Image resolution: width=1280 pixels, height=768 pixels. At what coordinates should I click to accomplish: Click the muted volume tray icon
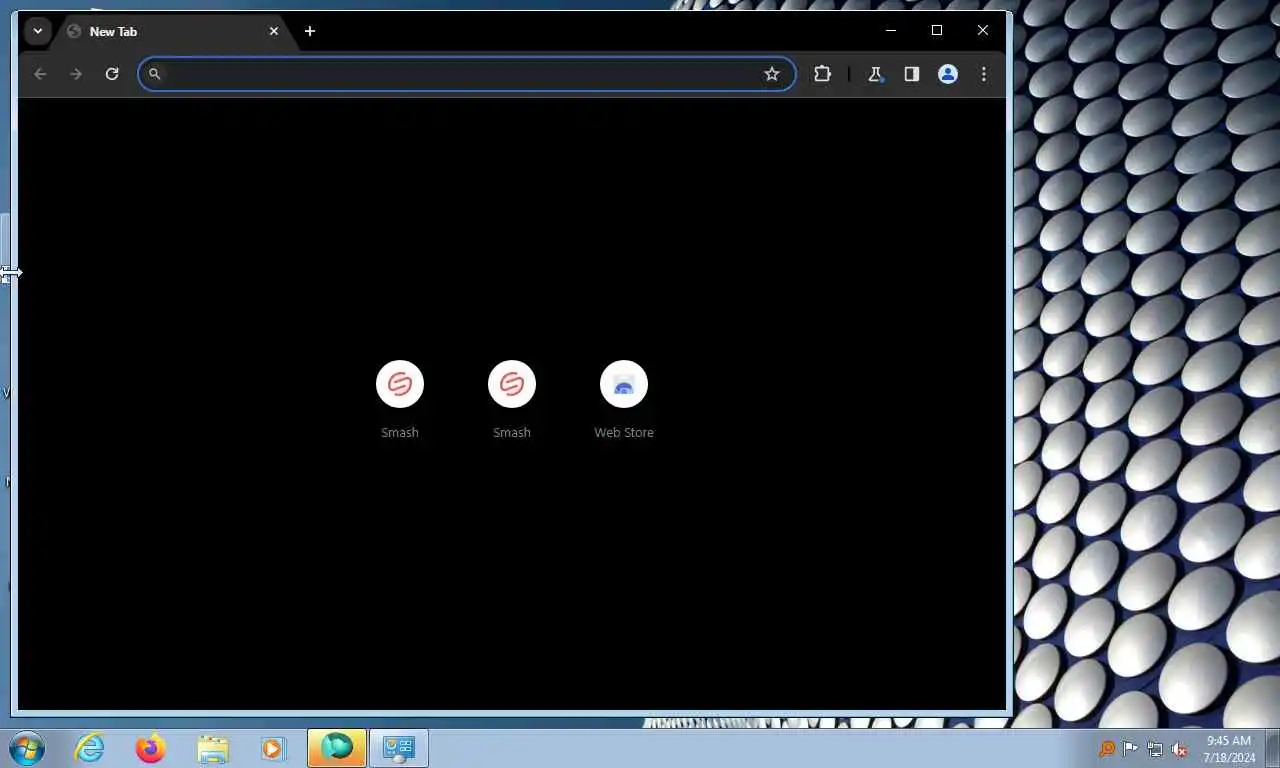(x=1179, y=749)
